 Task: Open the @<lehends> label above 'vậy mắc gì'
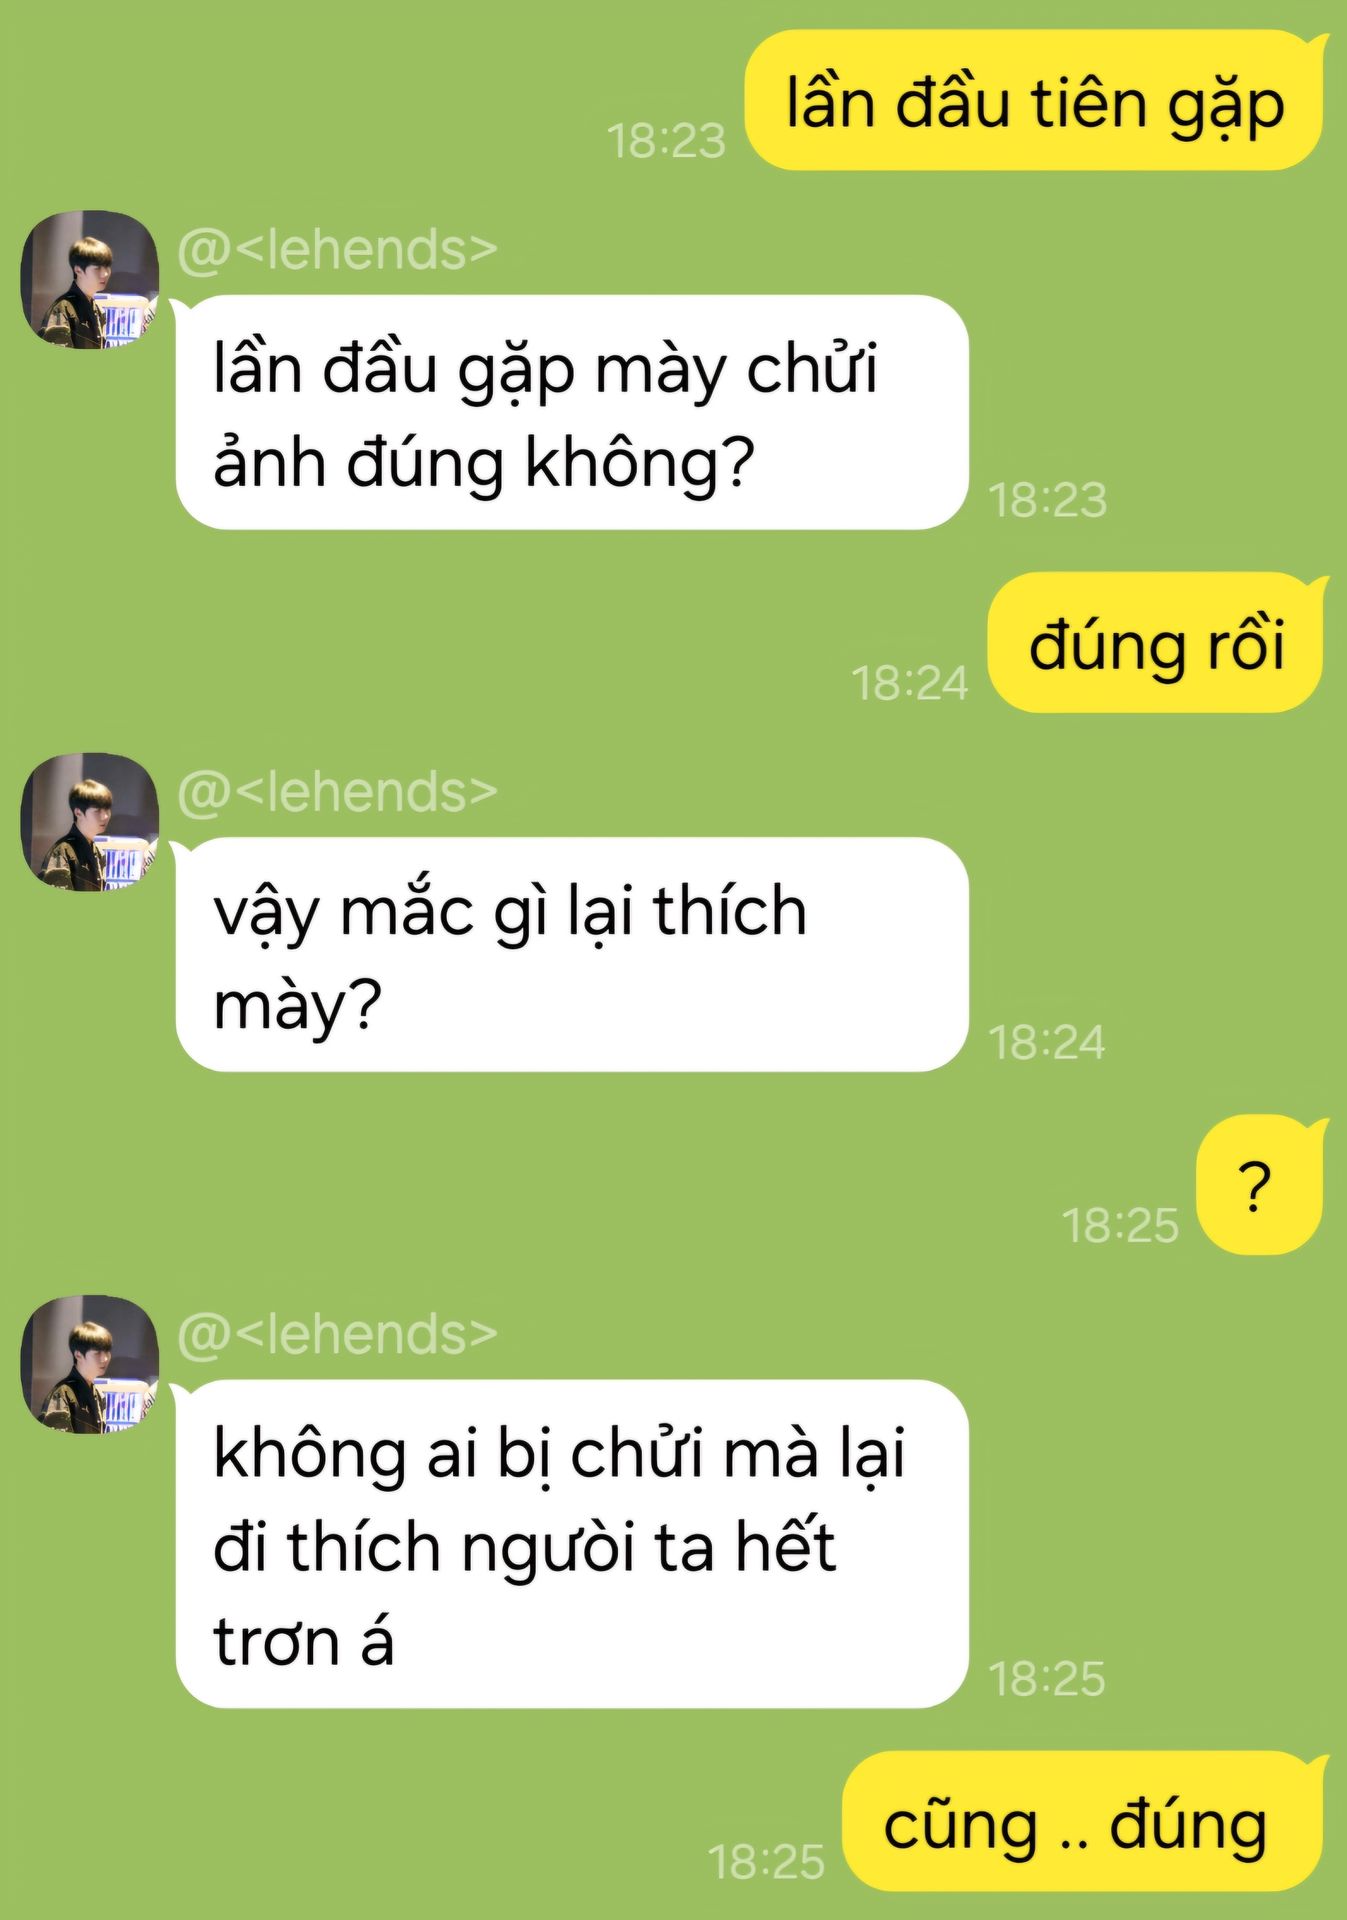pyautogui.click(x=337, y=792)
